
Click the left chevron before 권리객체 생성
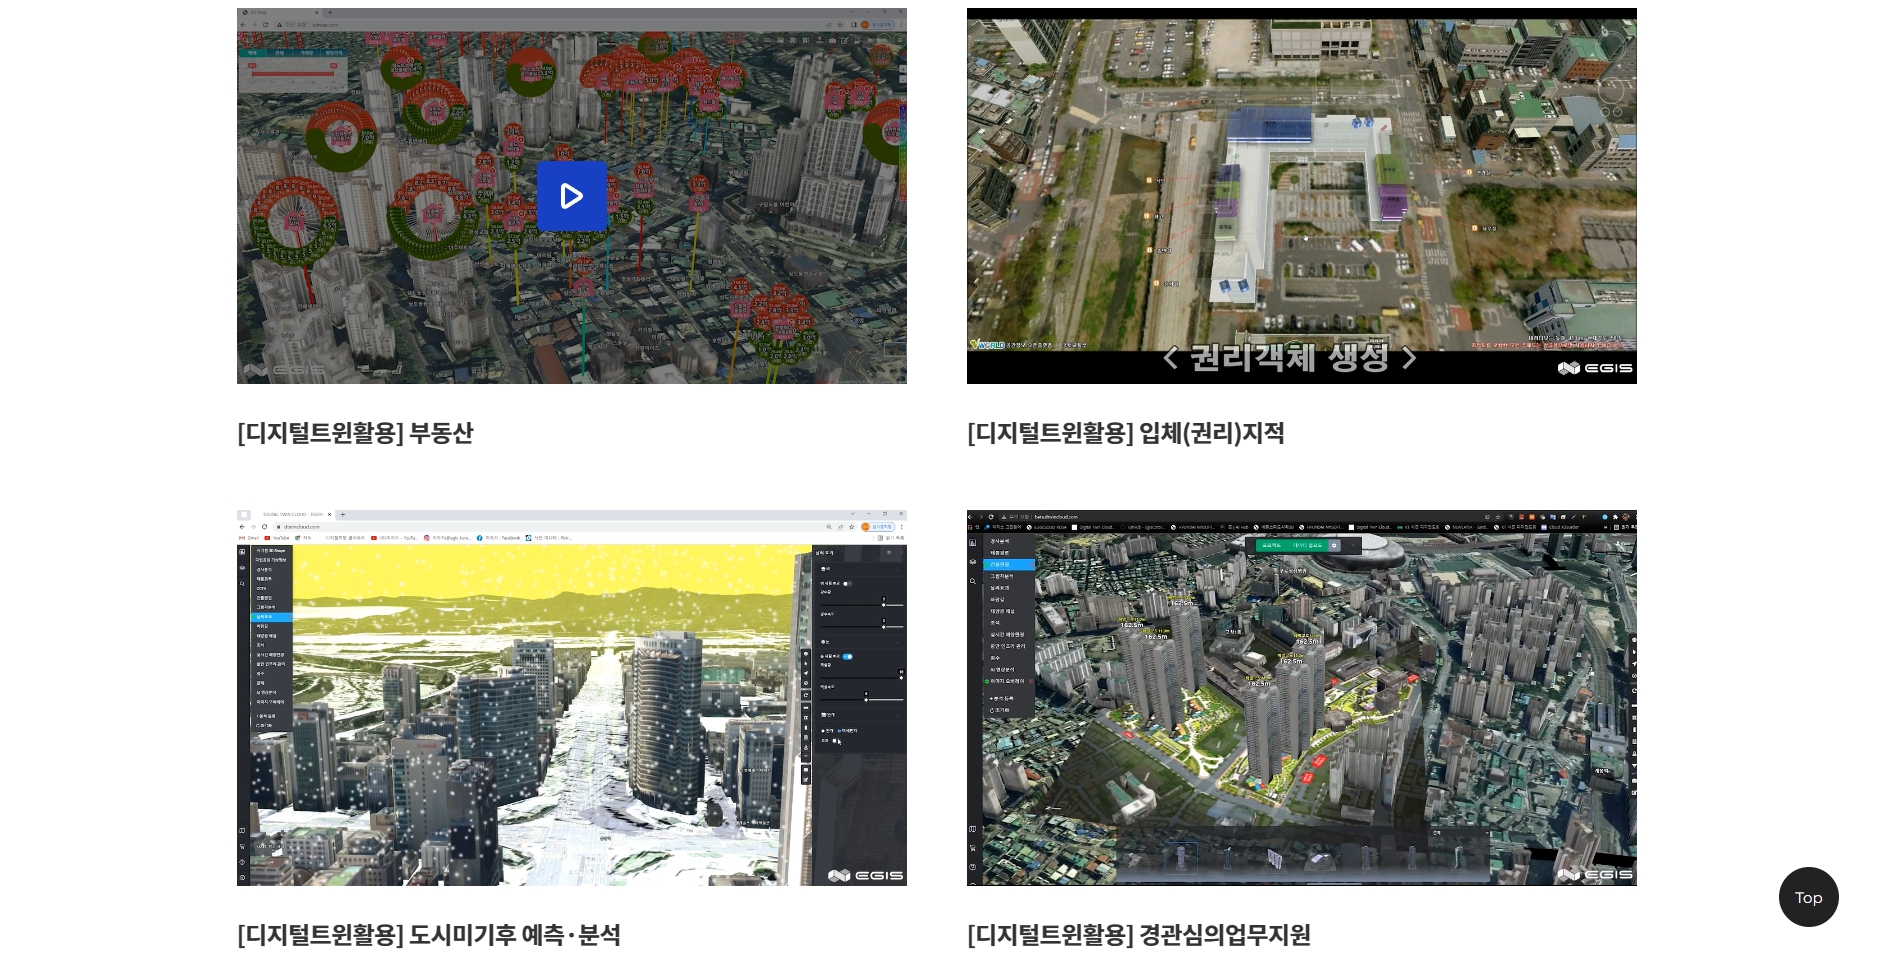click(x=1170, y=357)
